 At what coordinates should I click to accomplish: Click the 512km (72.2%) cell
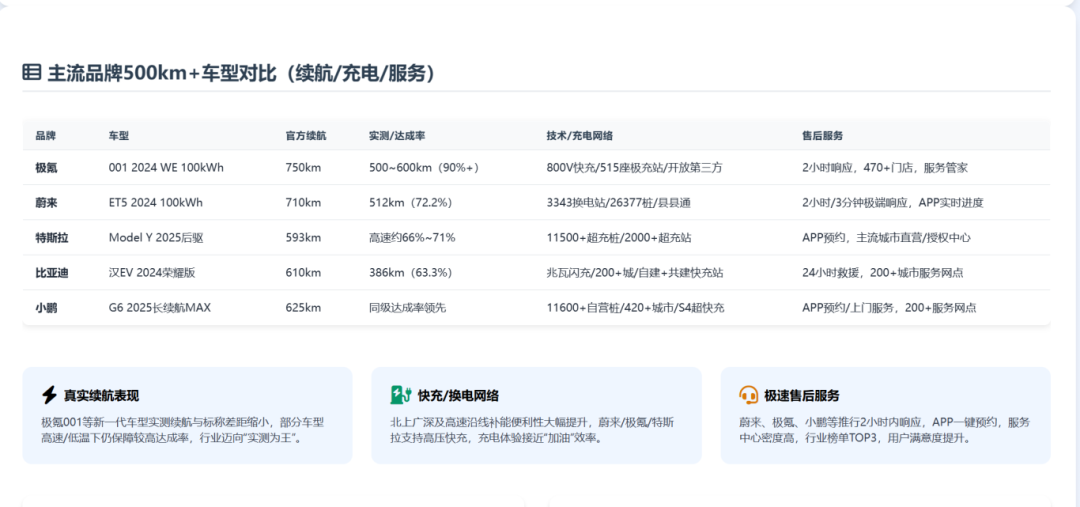click(x=411, y=203)
